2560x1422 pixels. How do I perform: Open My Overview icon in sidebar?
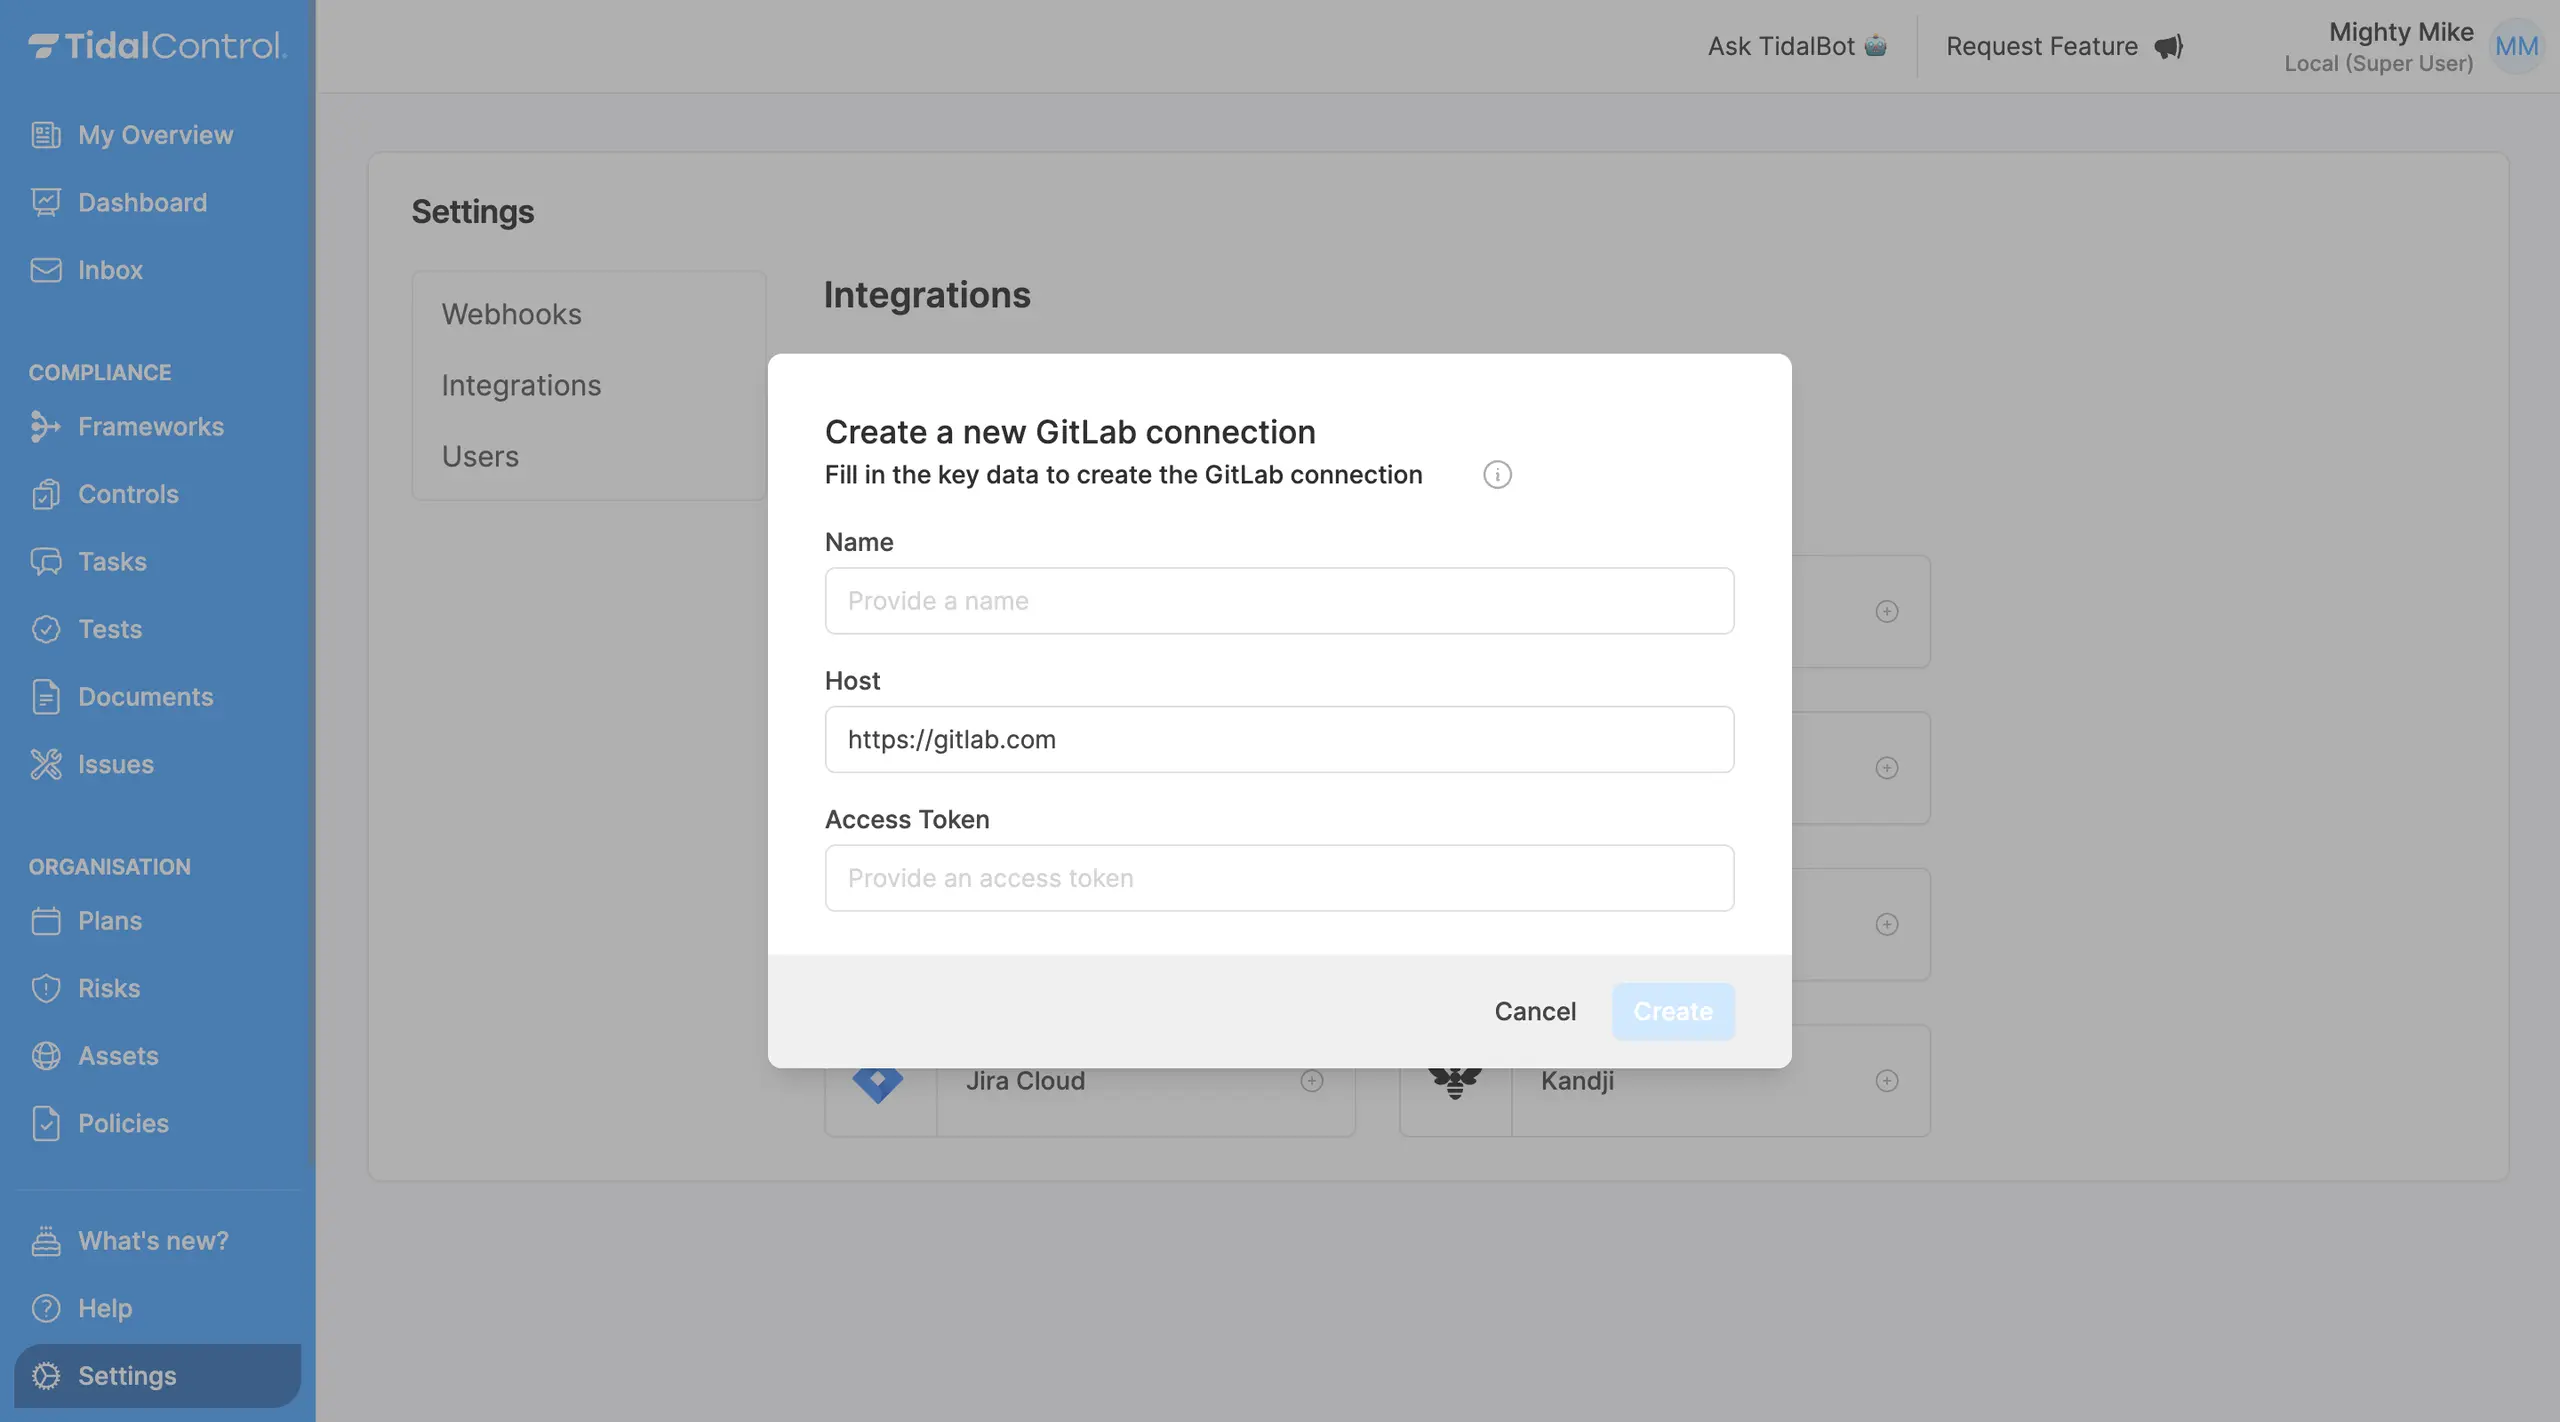46,135
